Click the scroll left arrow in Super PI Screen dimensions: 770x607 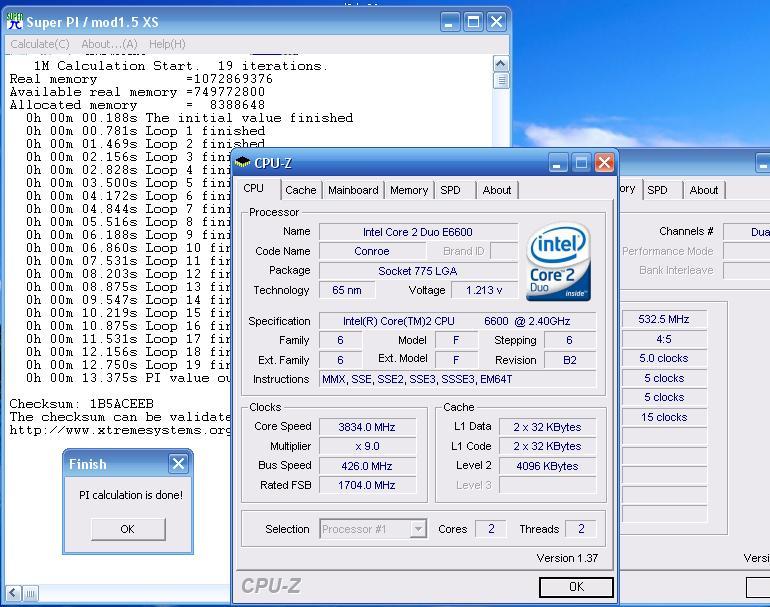coord(14,593)
